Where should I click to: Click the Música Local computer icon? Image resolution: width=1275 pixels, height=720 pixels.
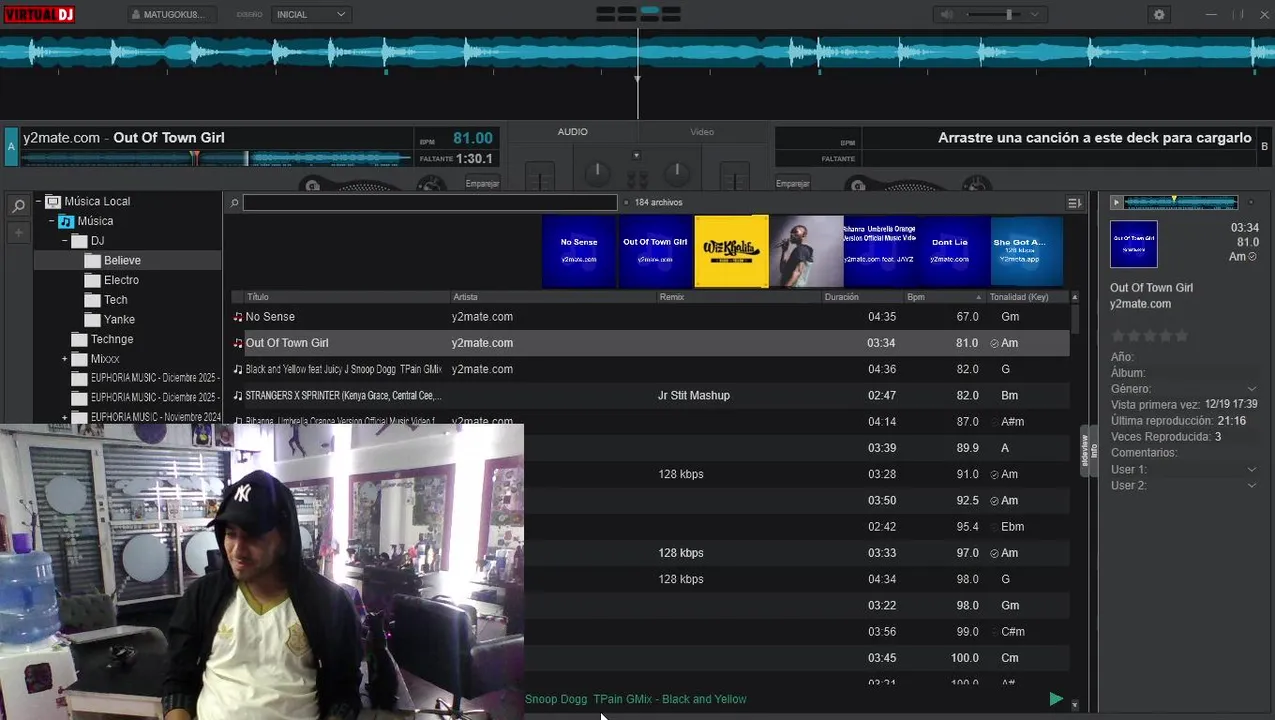(53, 201)
